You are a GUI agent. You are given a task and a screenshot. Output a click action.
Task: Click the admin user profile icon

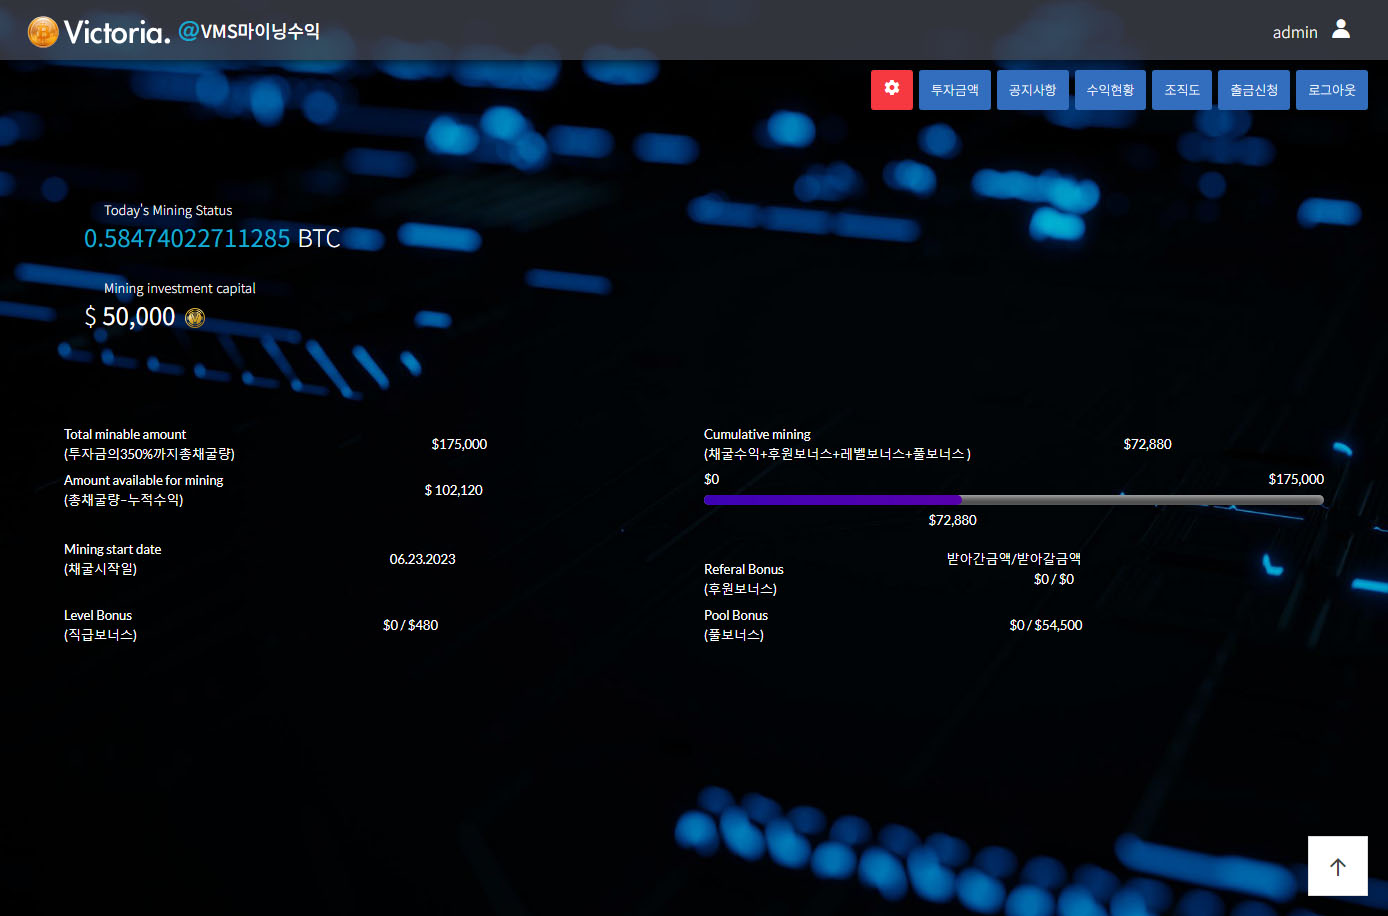(1341, 30)
